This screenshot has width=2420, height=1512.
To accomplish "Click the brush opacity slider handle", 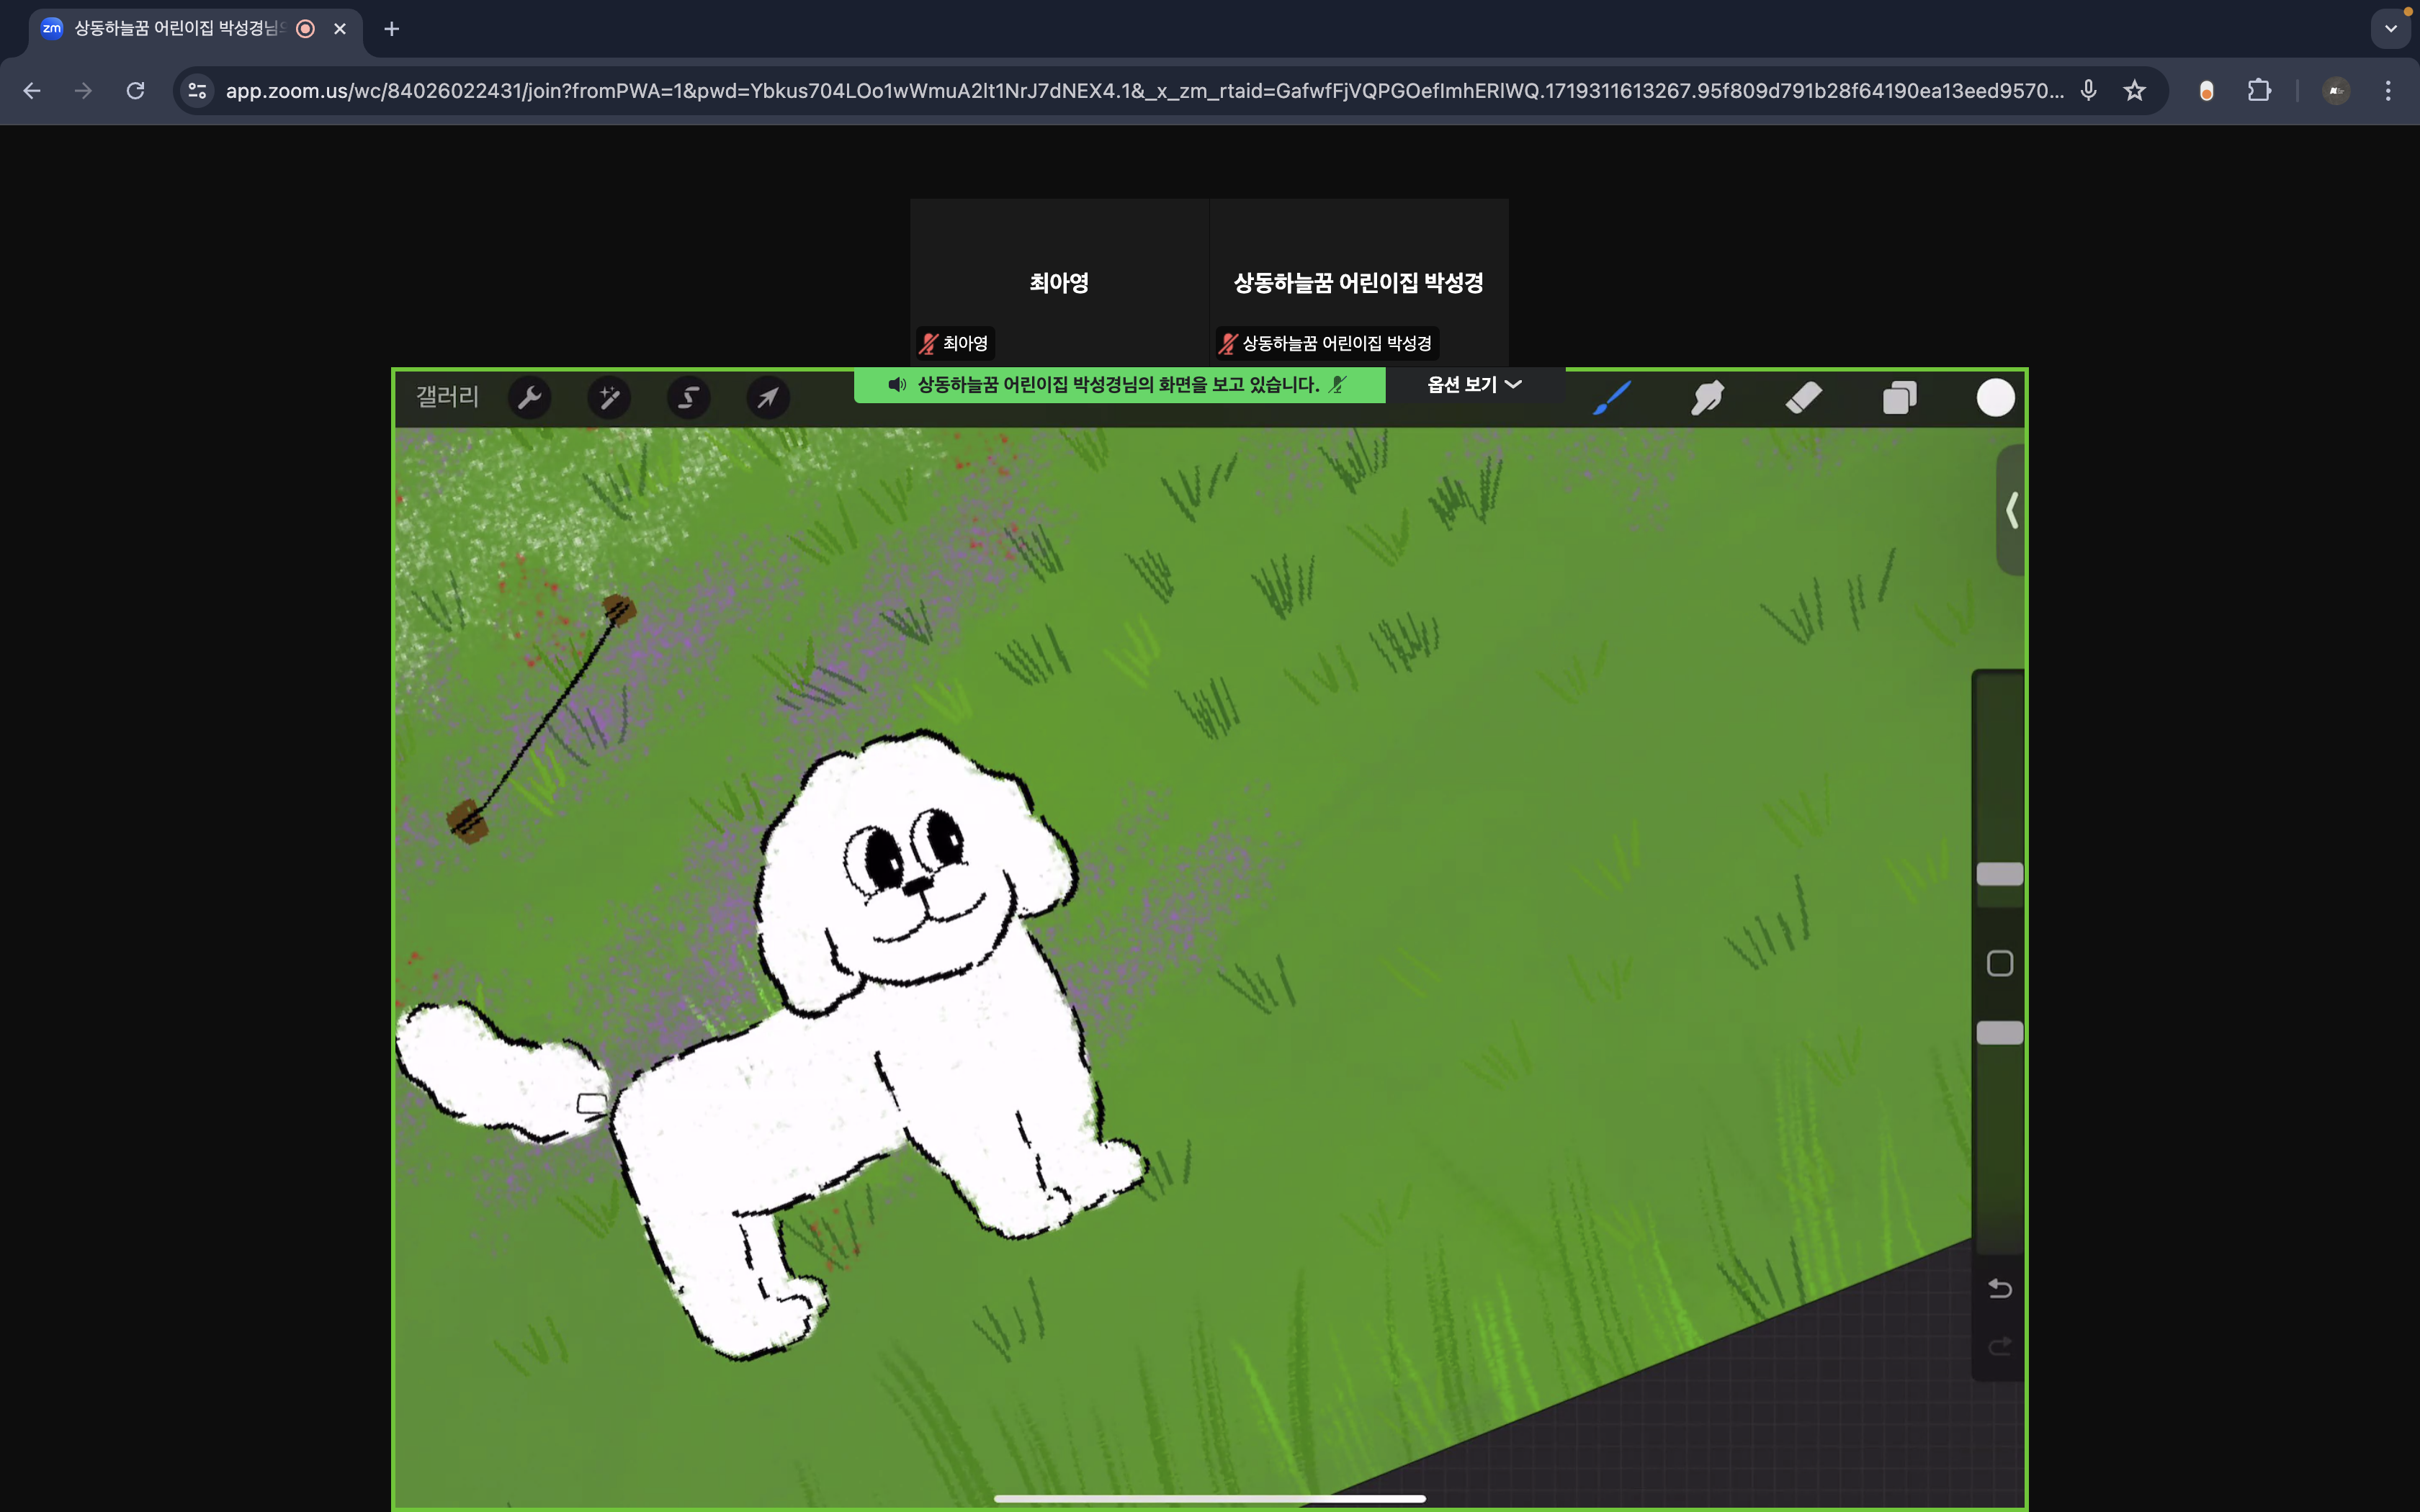I will [1999, 1033].
